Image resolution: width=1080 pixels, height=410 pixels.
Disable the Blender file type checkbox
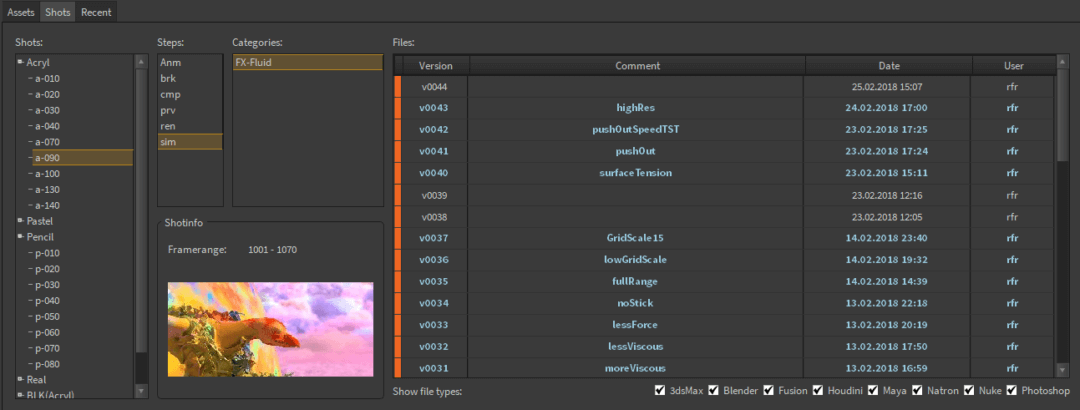tap(714, 391)
